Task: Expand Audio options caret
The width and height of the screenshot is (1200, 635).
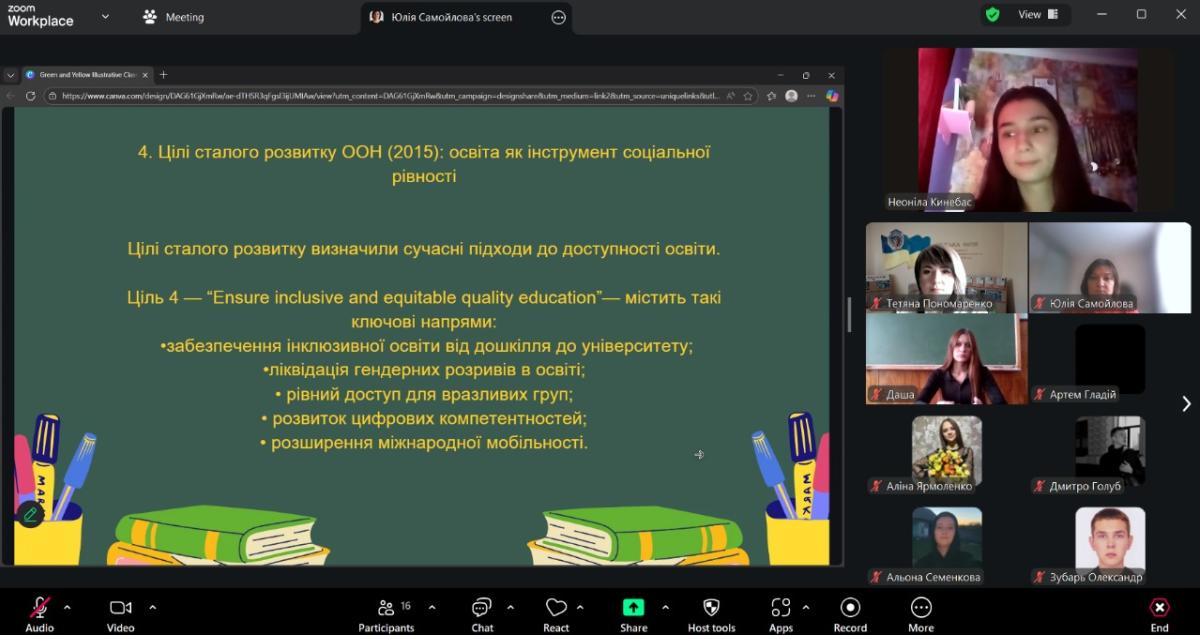Action: click(67, 607)
